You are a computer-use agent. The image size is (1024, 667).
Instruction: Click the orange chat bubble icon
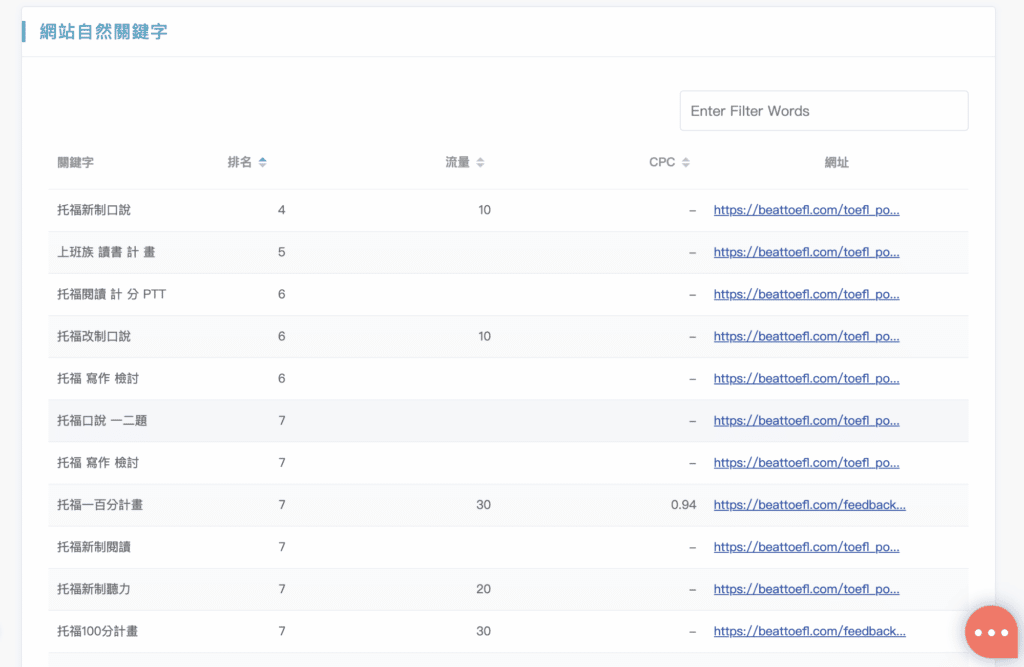tap(991, 632)
